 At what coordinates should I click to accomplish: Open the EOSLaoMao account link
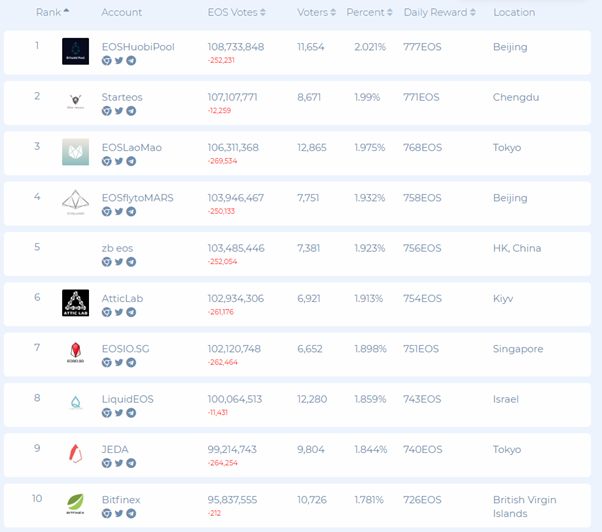(132, 147)
